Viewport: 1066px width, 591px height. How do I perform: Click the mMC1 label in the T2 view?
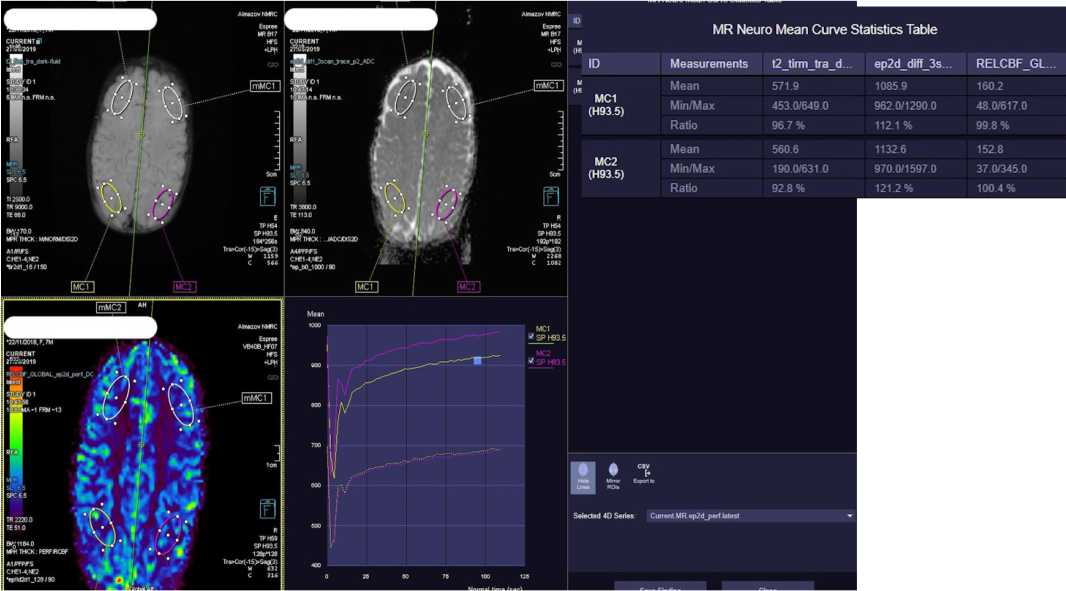click(x=264, y=86)
